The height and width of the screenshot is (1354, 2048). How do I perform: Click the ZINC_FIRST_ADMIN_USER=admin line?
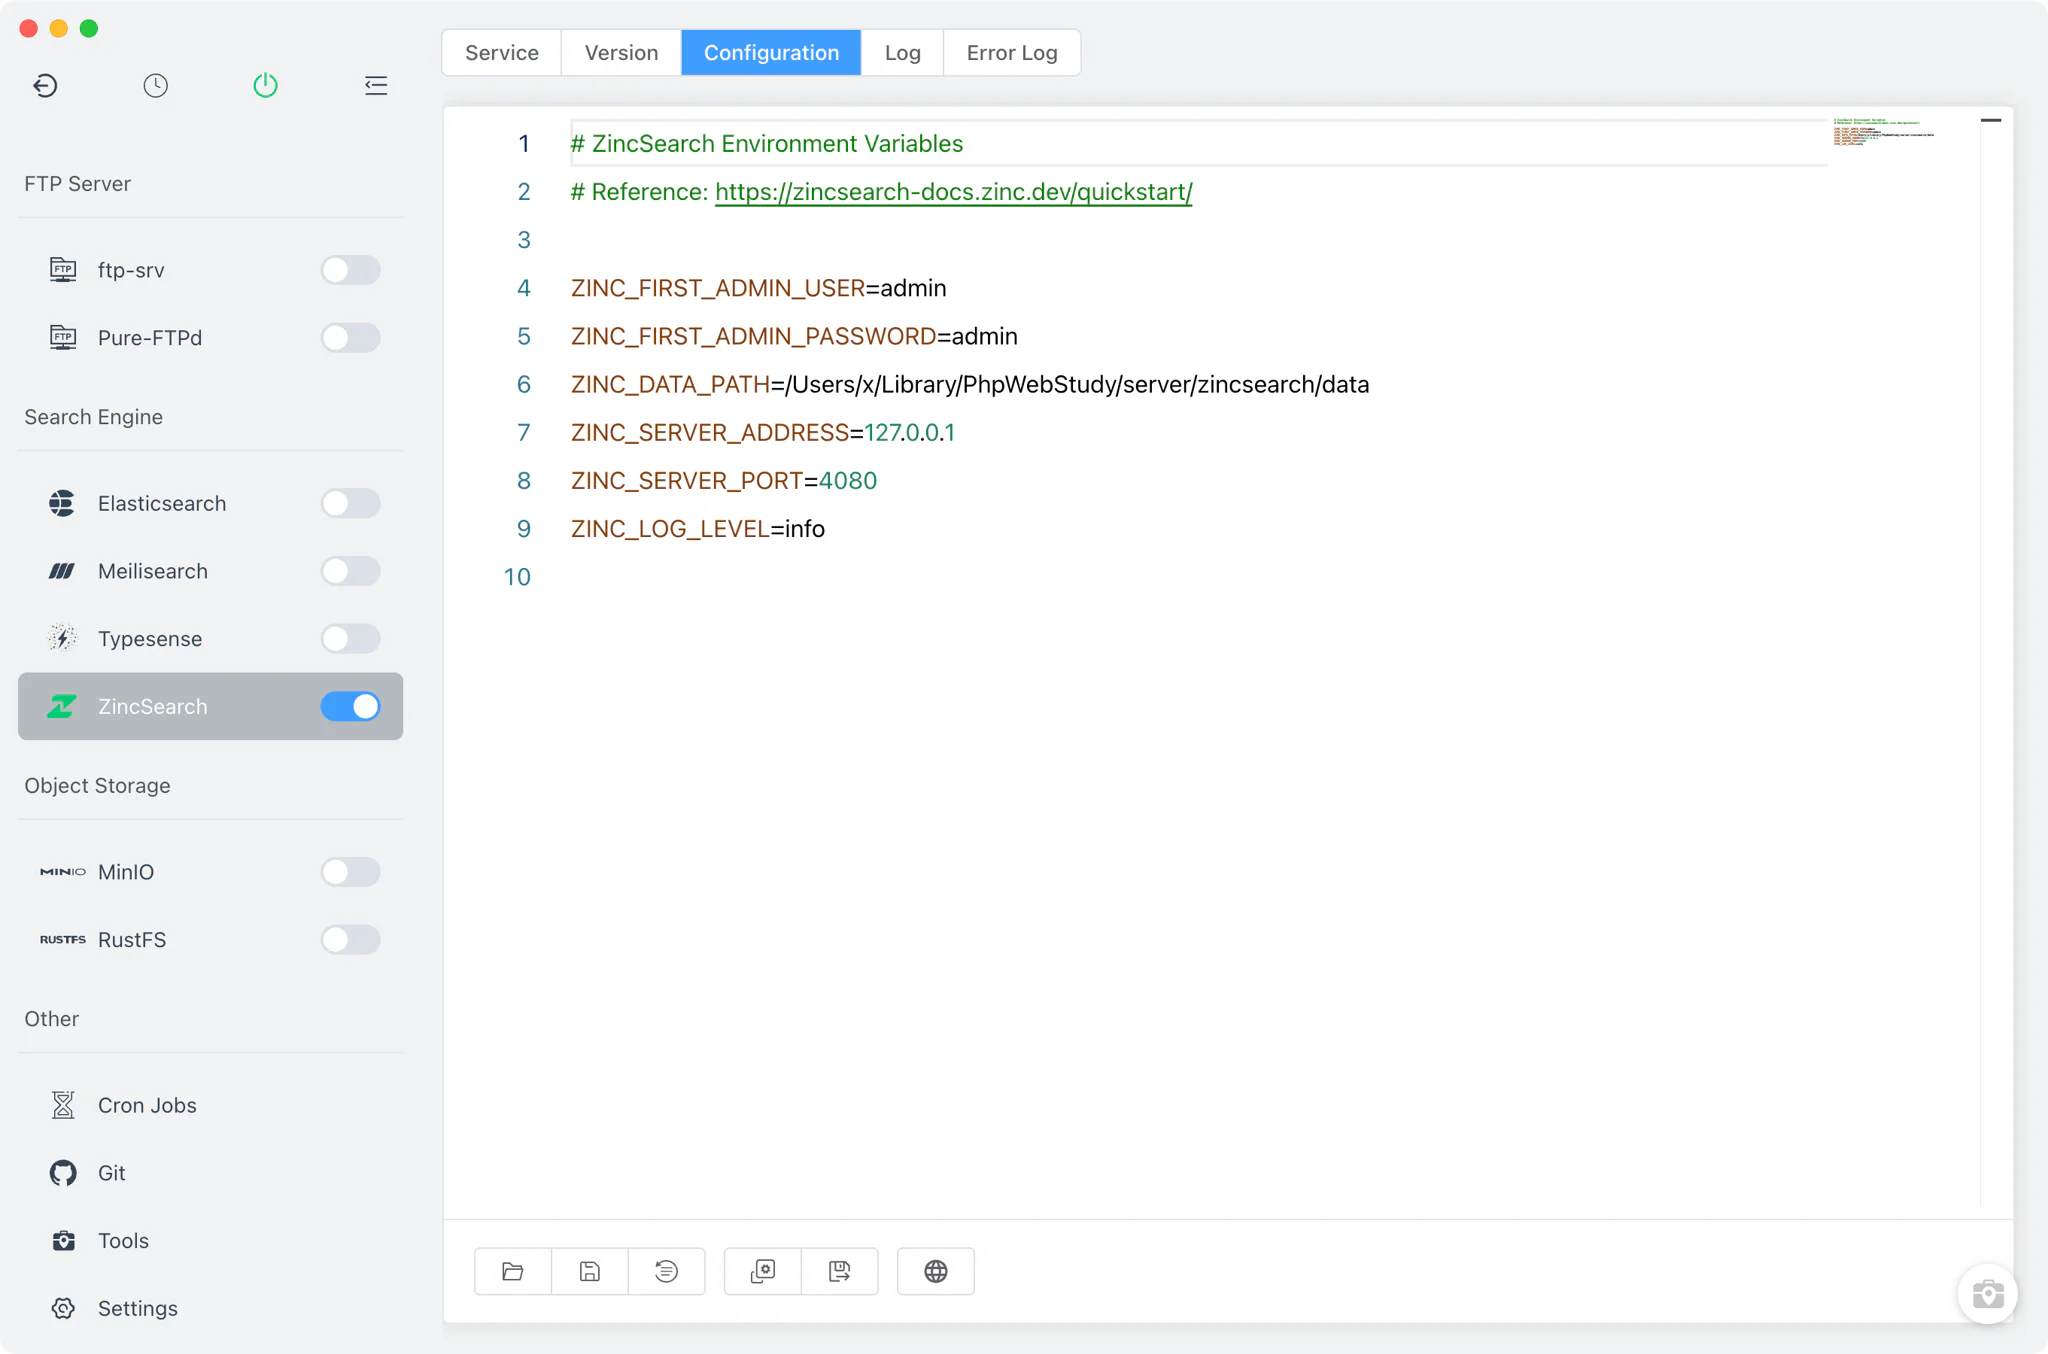[758, 288]
